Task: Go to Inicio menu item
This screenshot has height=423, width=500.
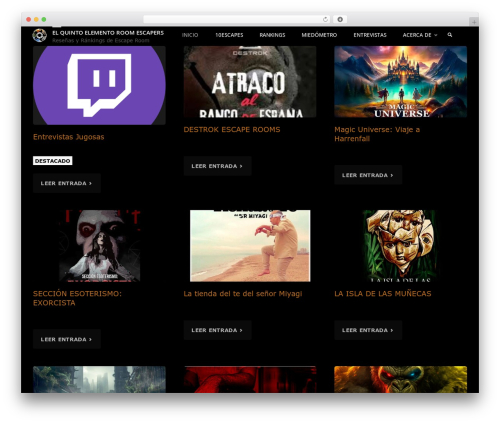Action: 190,35
